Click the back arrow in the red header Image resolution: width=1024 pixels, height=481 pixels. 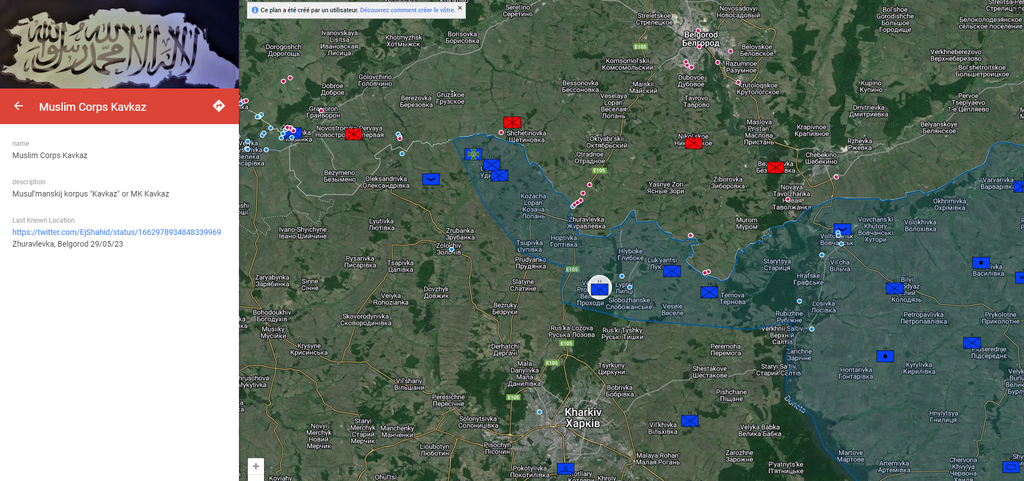[x=18, y=106]
